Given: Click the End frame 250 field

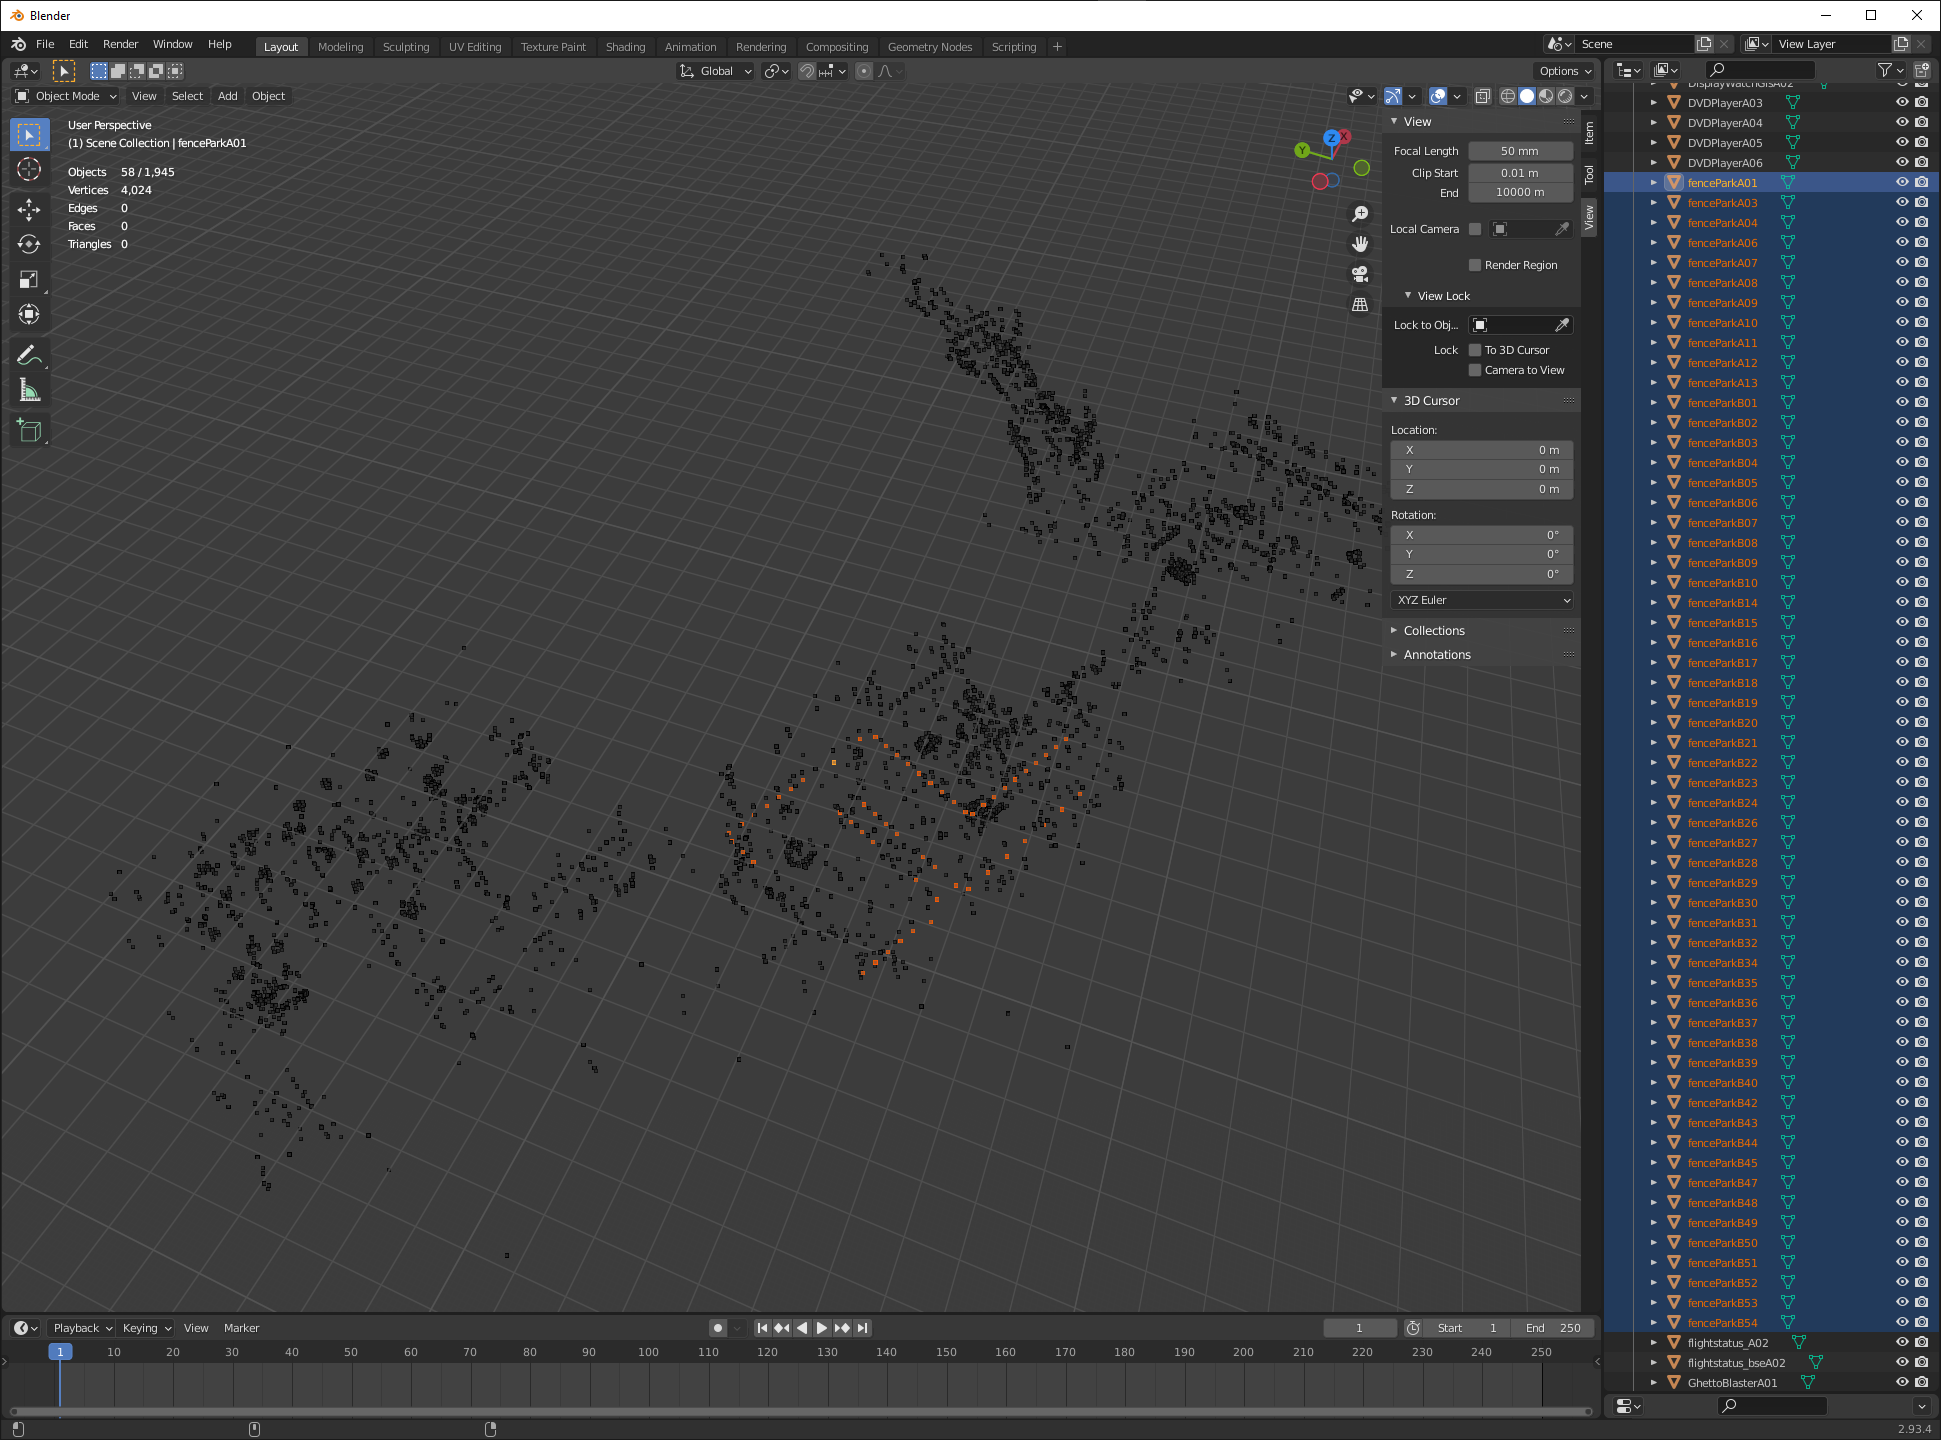Looking at the screenshot, I should (x=1553, y=1328).
